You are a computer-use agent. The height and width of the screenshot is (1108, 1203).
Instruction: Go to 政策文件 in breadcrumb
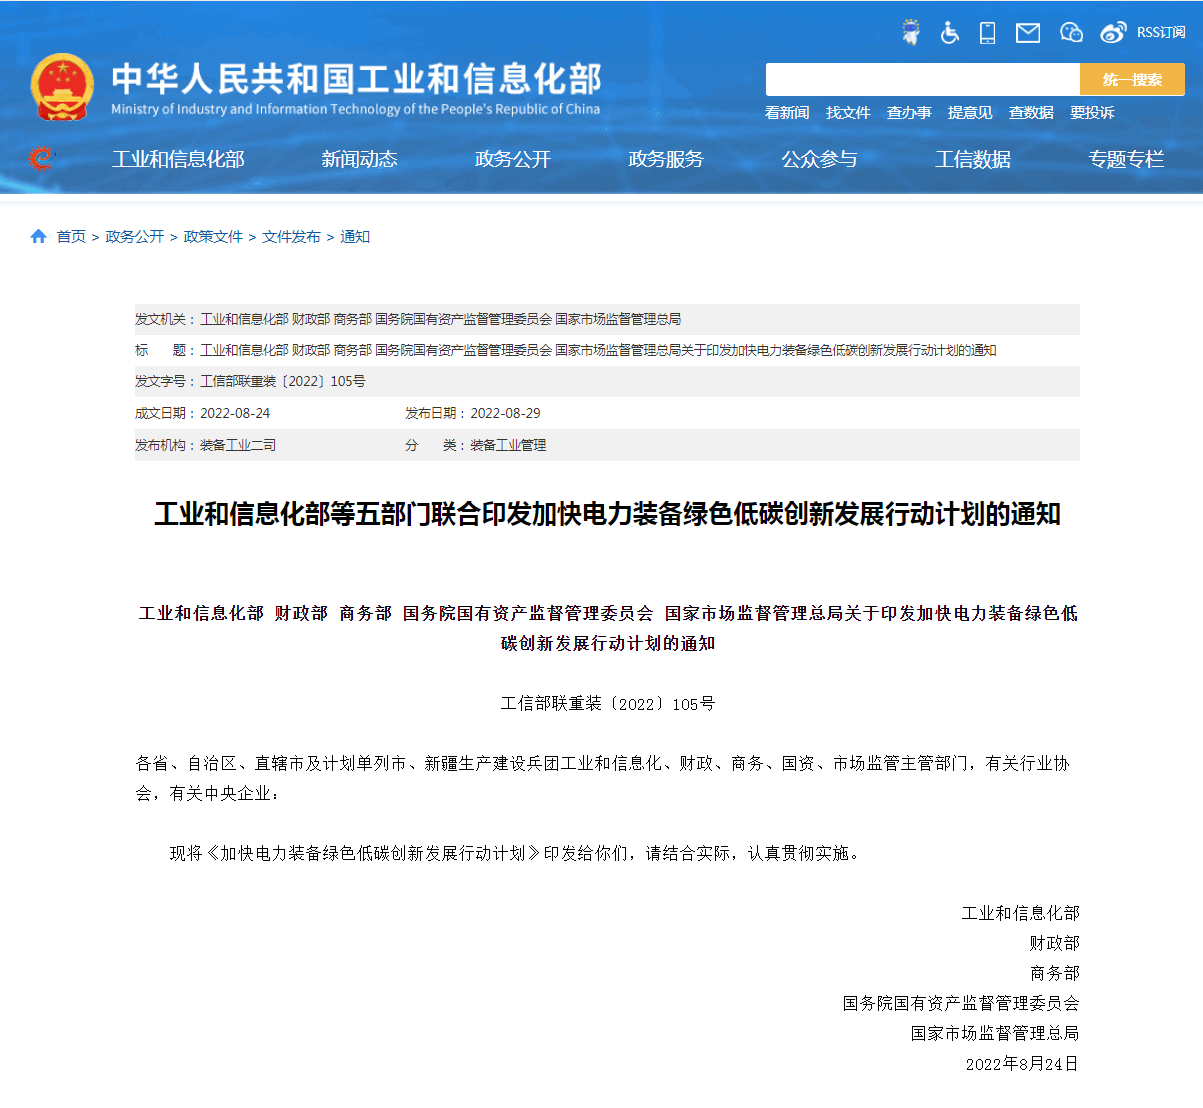click(213, 237)
